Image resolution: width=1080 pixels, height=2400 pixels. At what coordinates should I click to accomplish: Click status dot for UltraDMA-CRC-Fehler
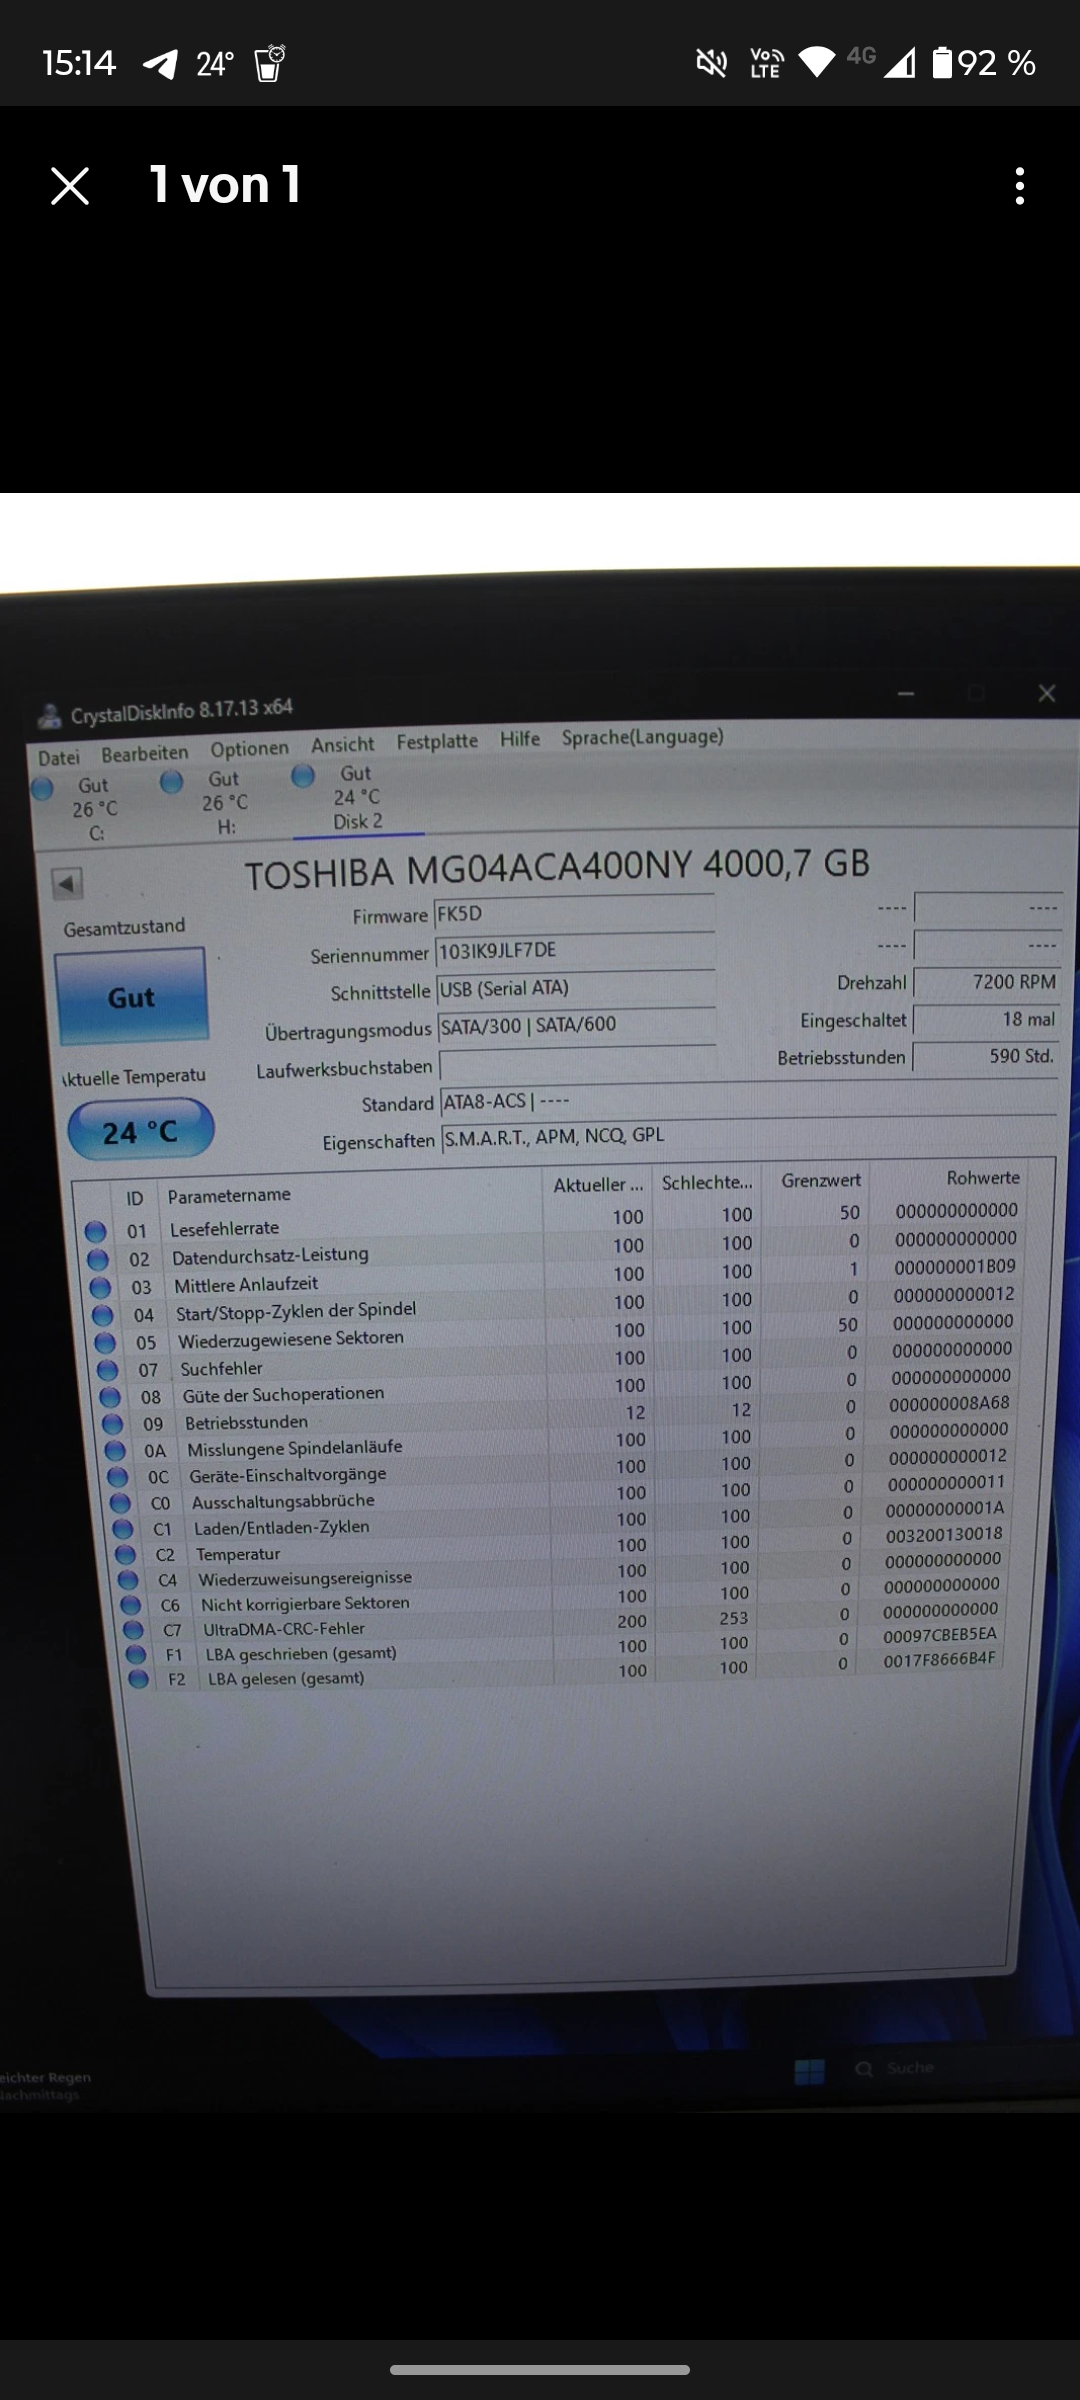coord(133,1630)
